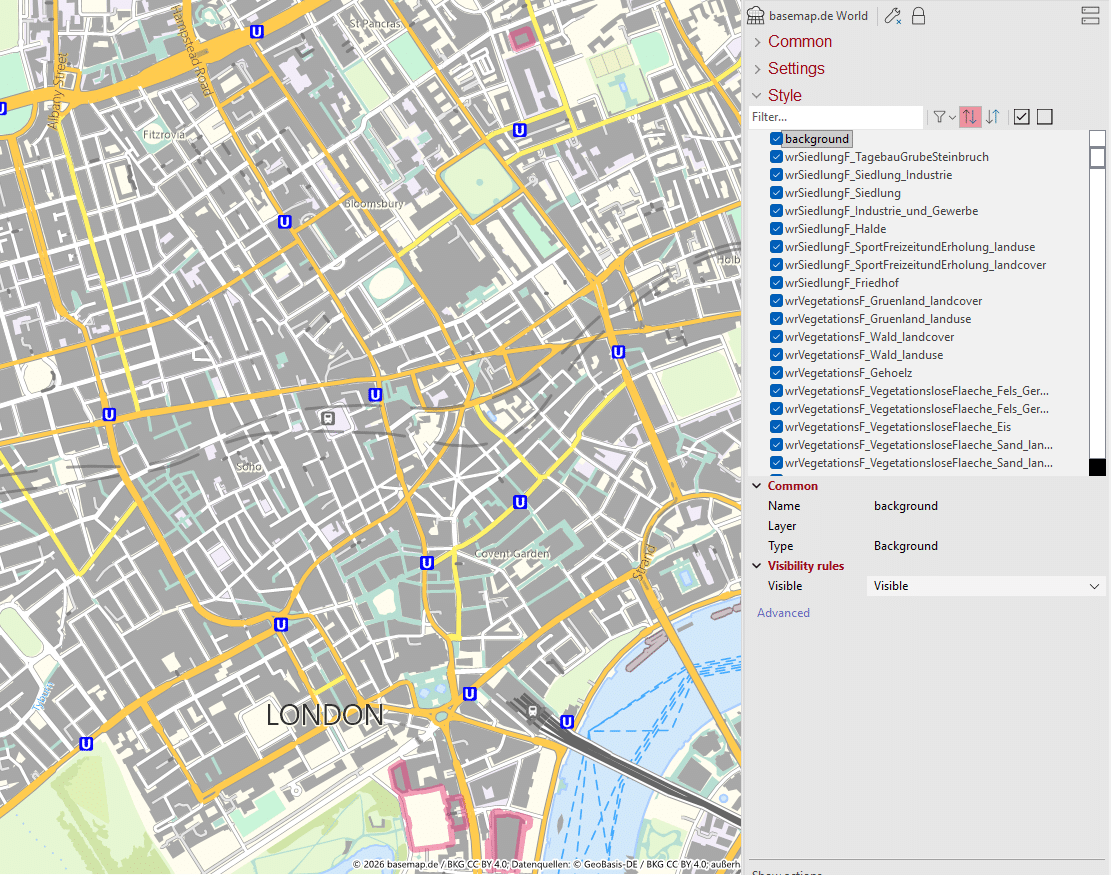Click the Albany Street label
Image resolution: width=1111 pixels, height=875 pixels.
tap(57, 92)
